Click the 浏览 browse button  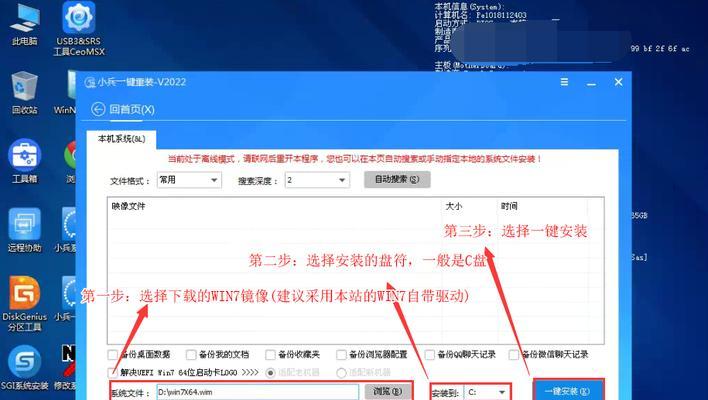coord(388,391)
